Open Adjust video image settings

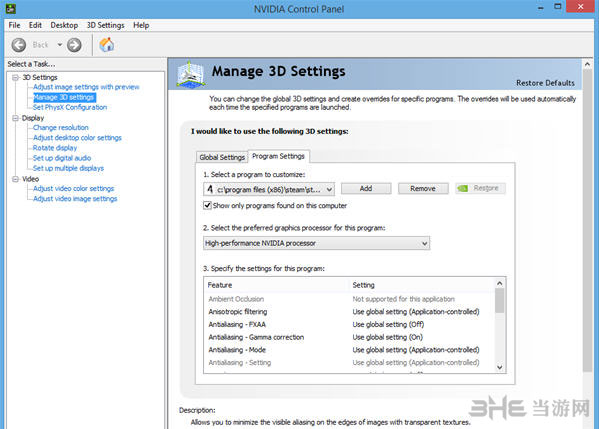pyautogui.click(x=75, y=199)
